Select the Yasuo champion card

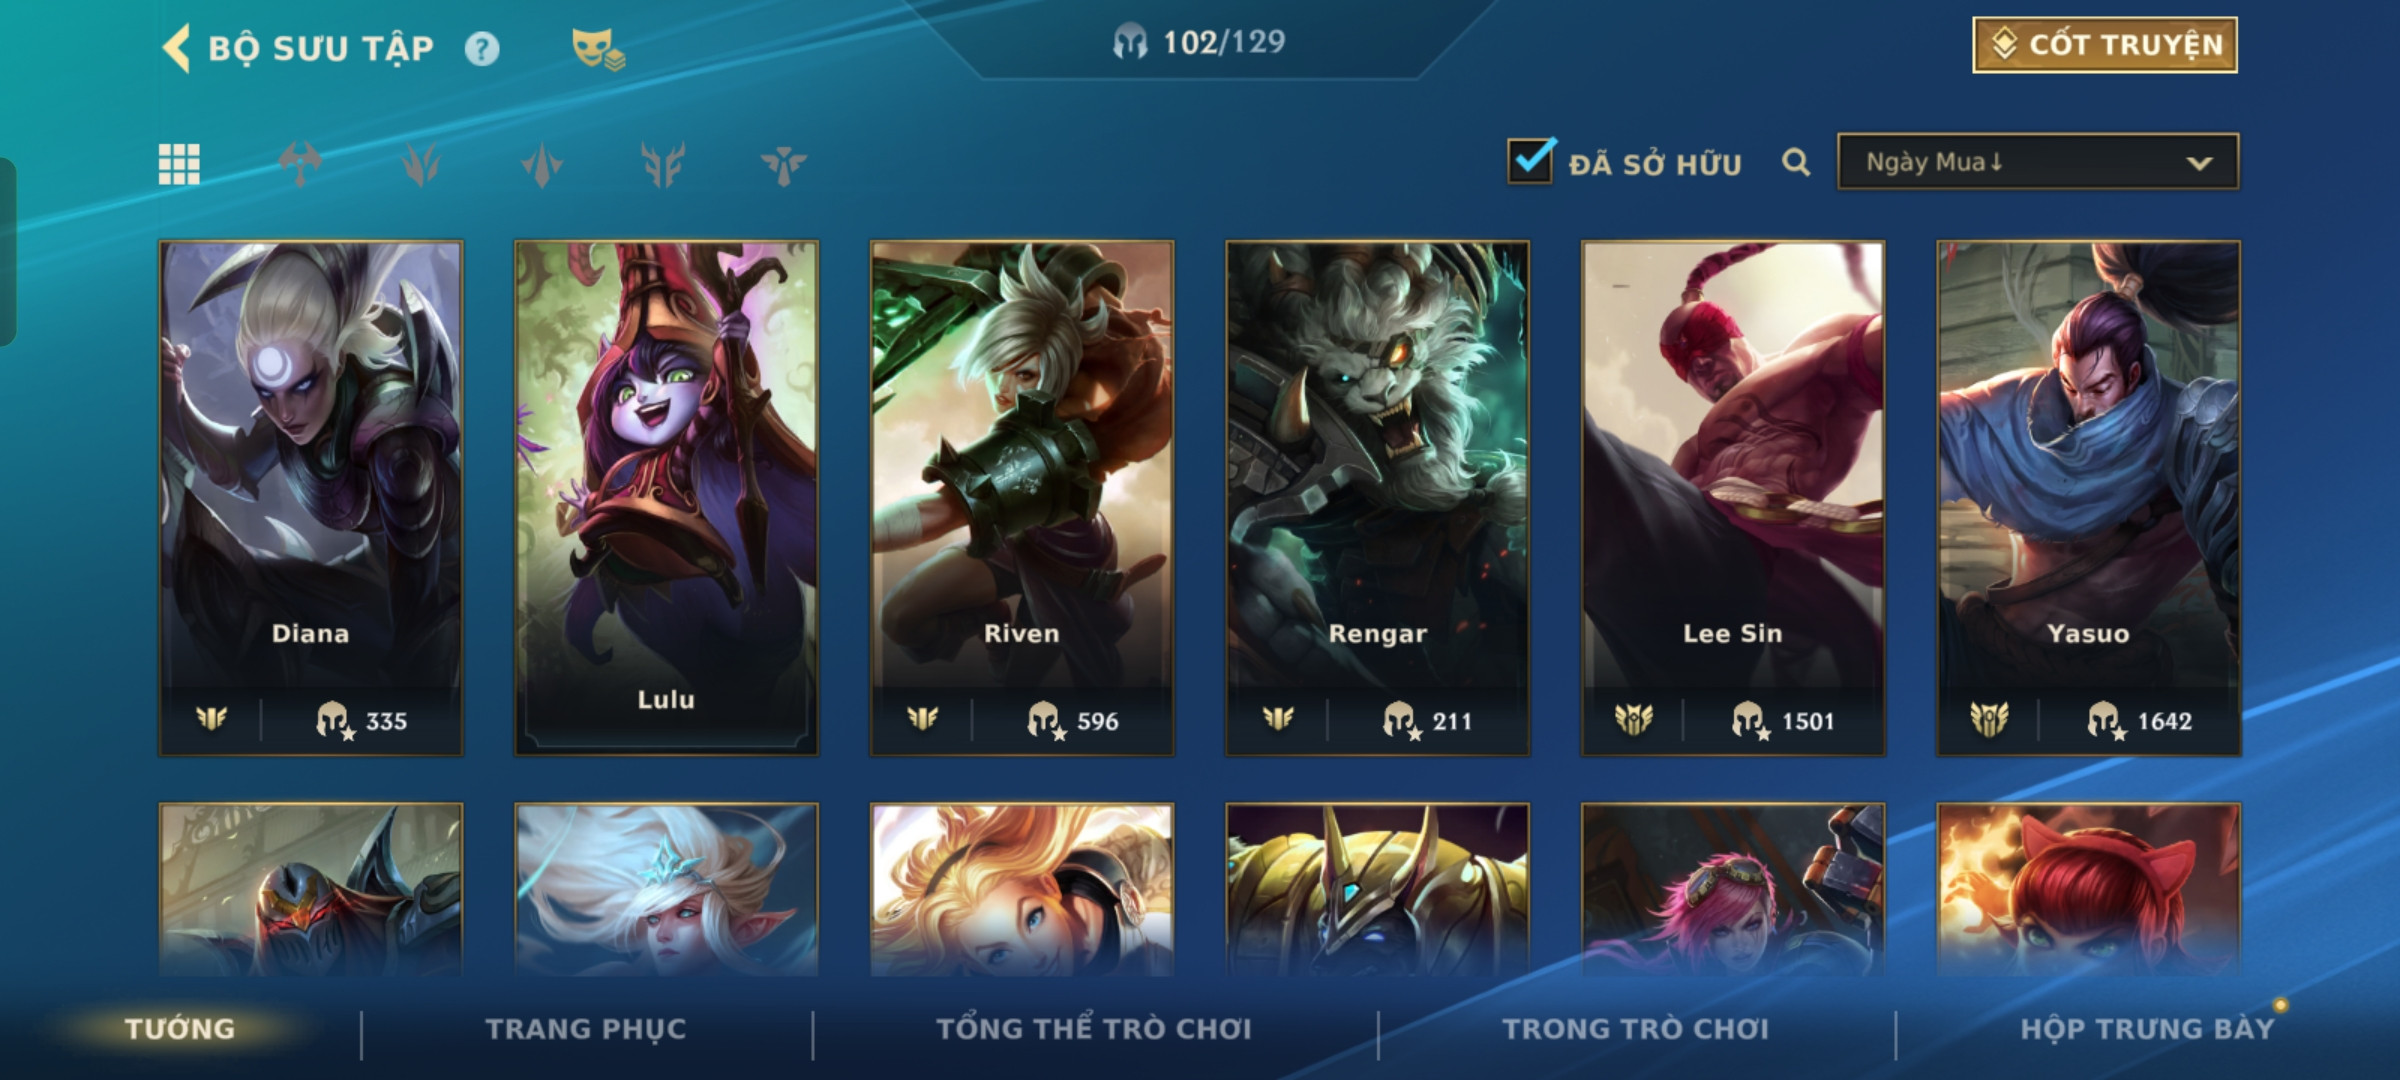pos(2088,498)
